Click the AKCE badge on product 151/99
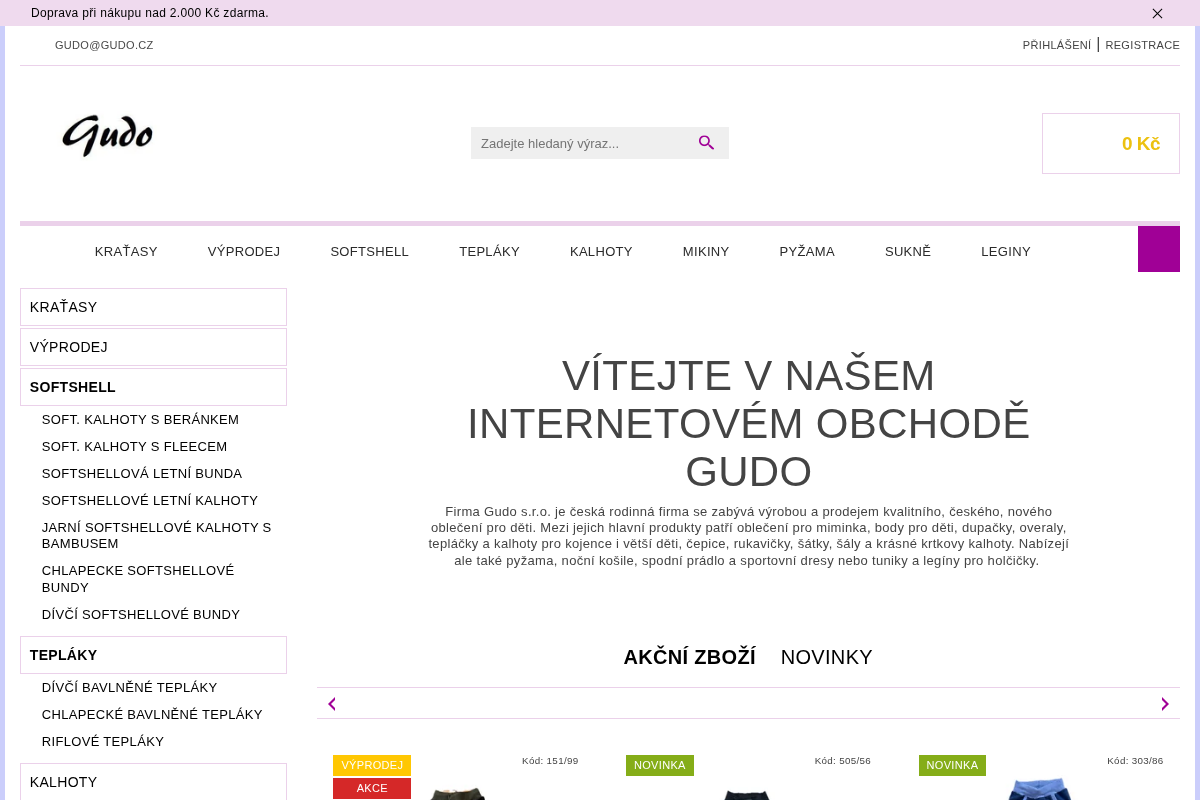Viewport: 1200px width, 800px height. coord(372,788)
